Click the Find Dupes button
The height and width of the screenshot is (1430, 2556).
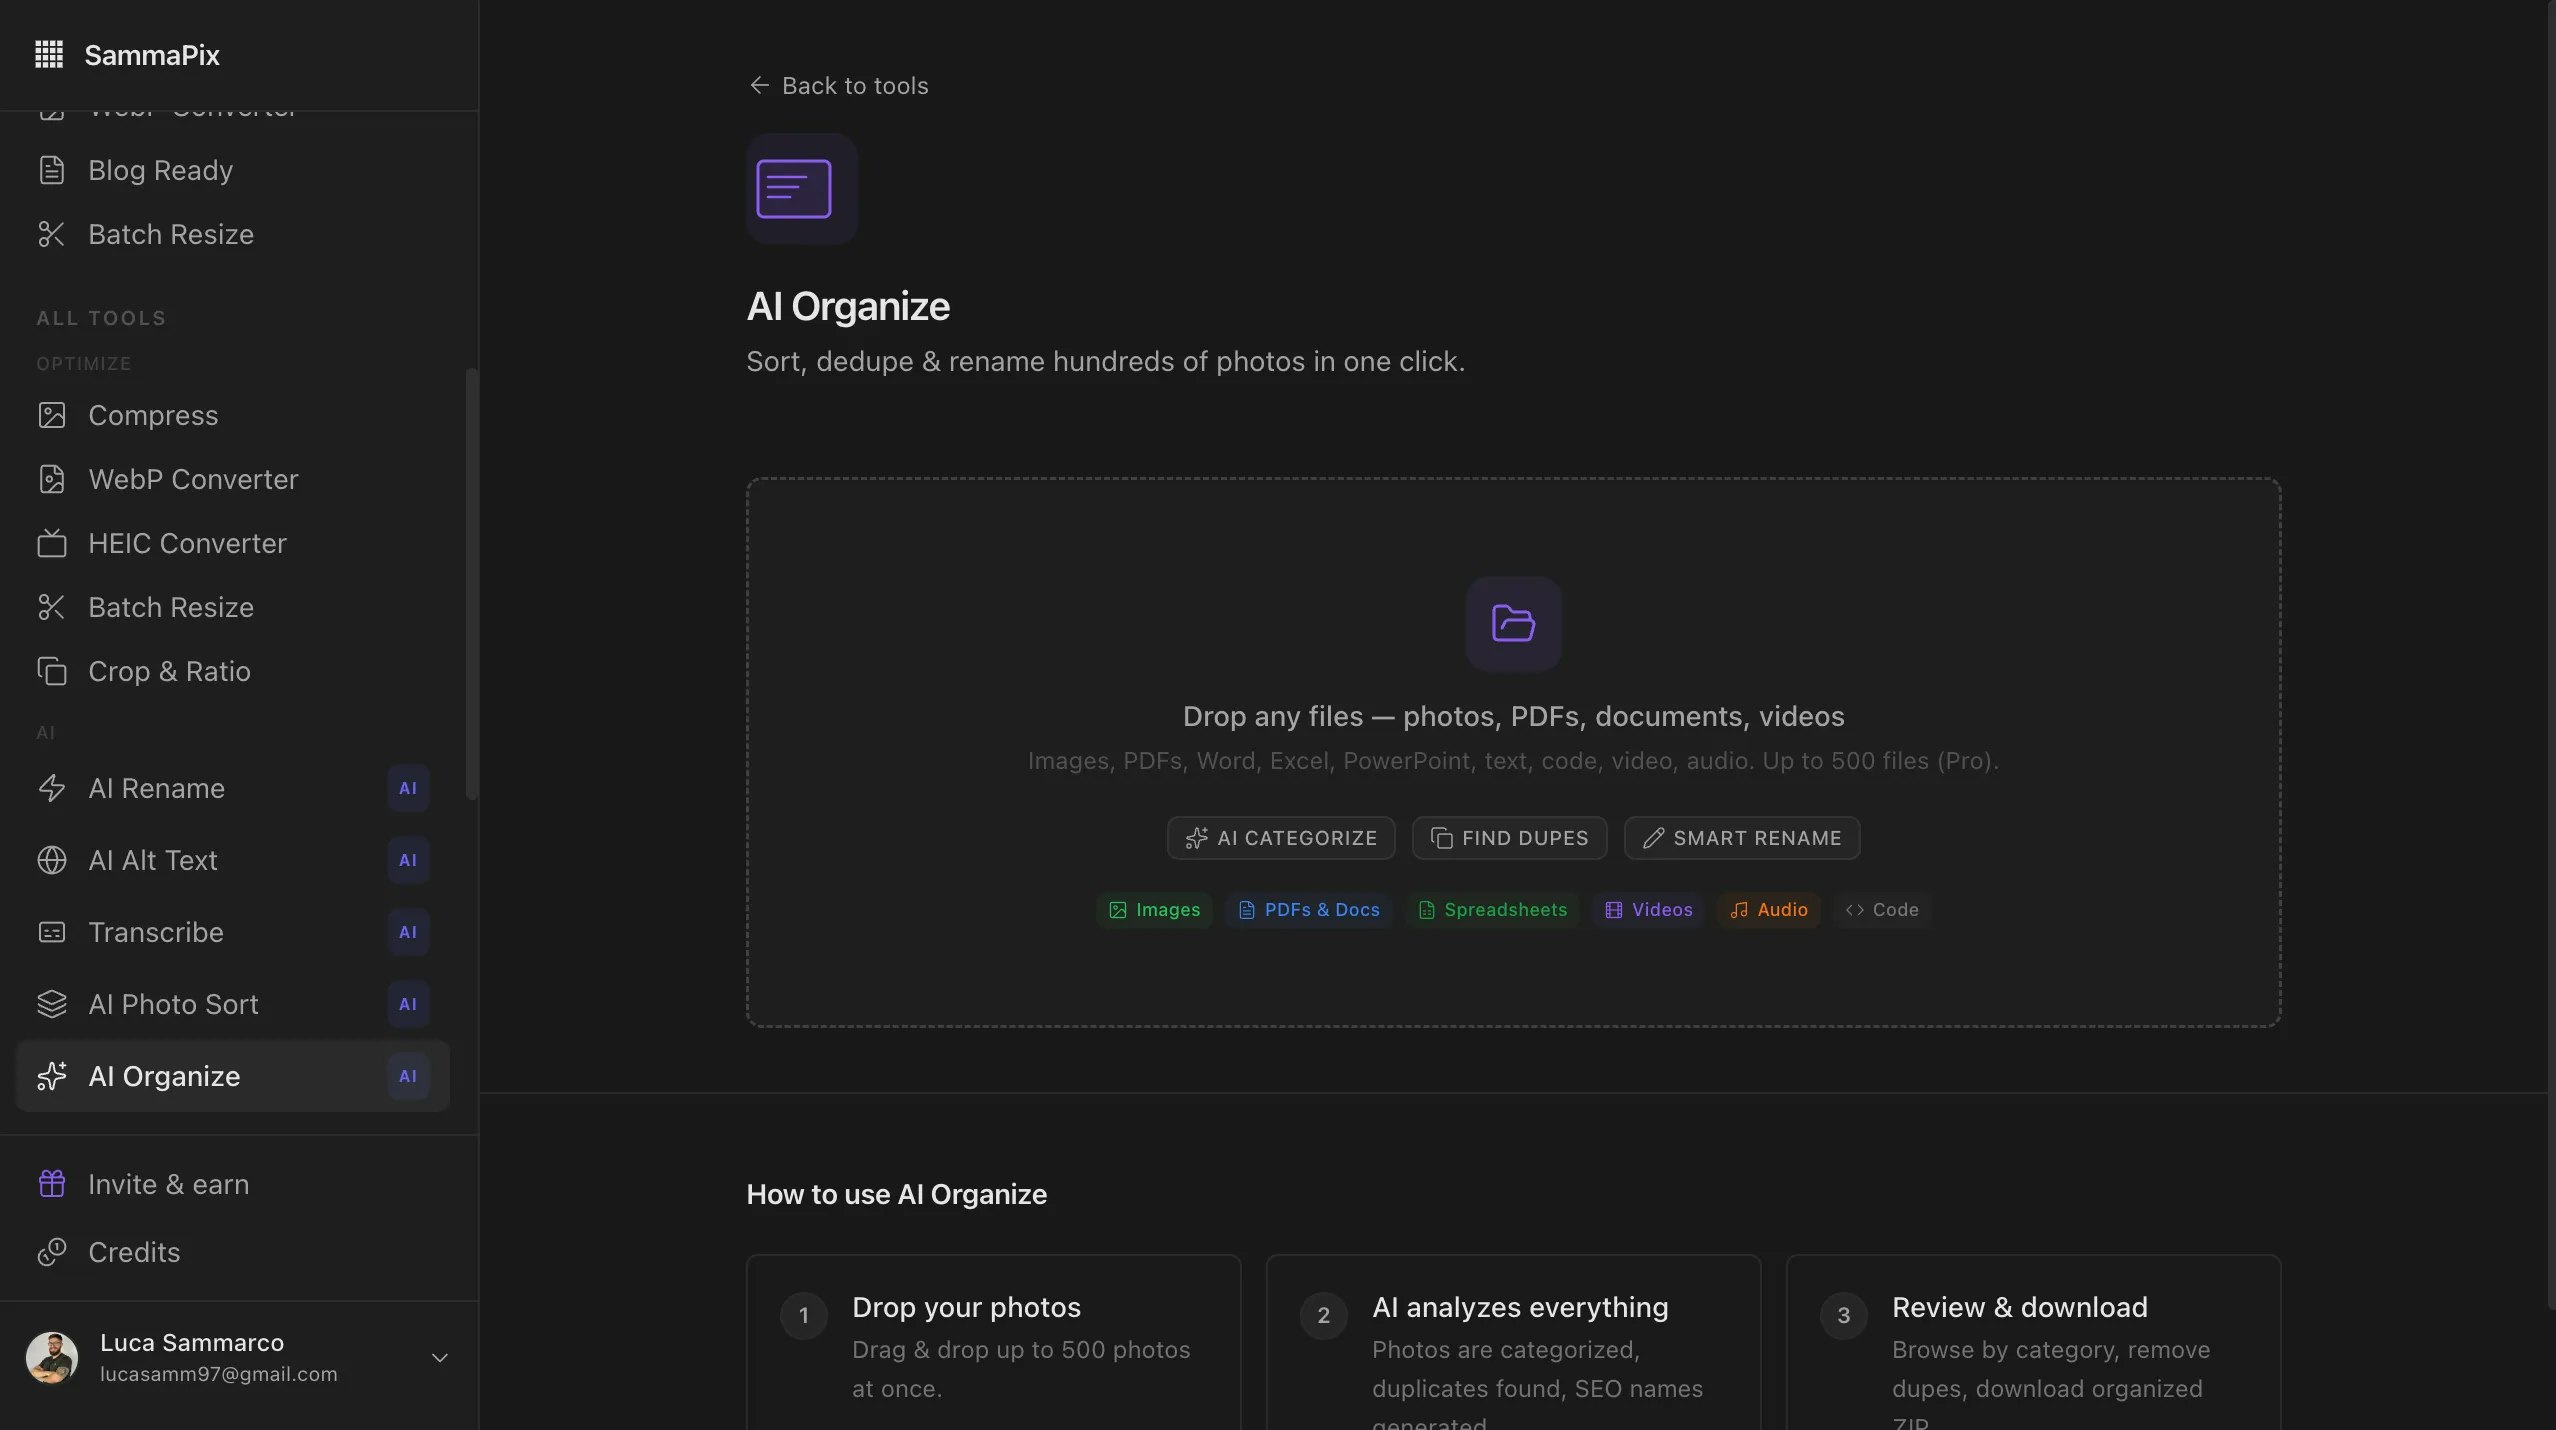tap(1509, 838)
